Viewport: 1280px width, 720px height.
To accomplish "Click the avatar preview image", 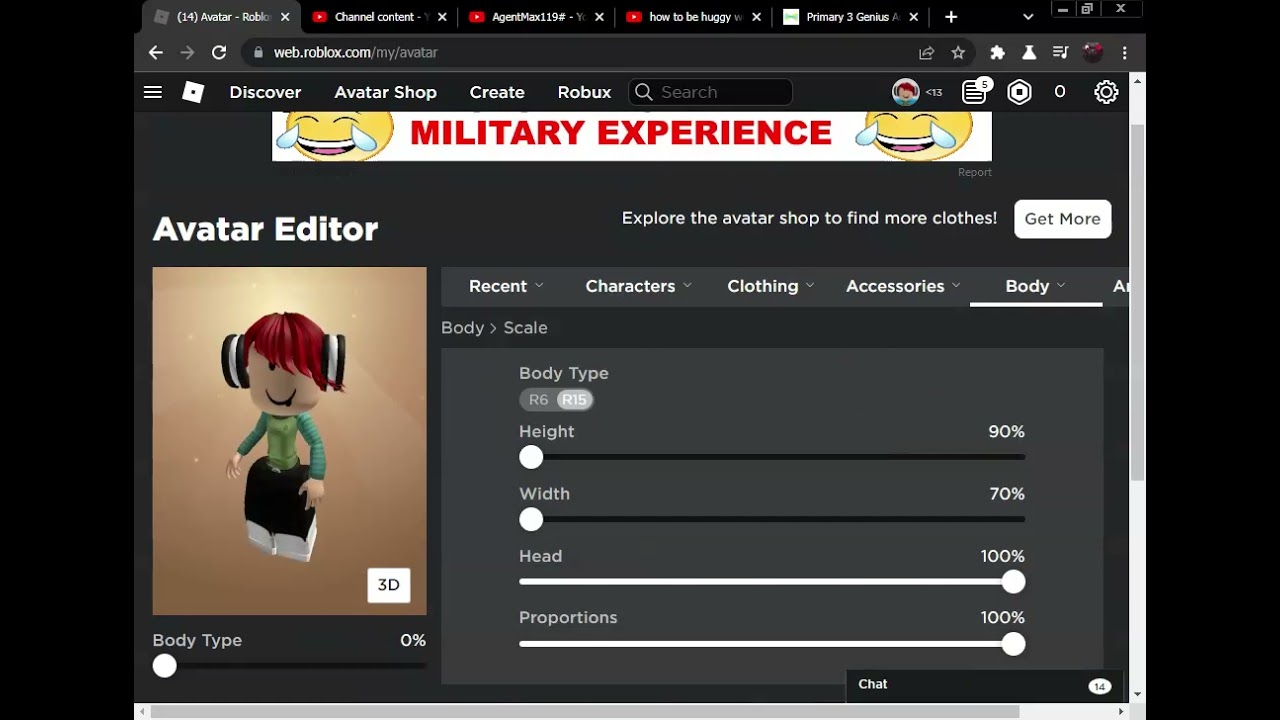I will pos(289,441).
